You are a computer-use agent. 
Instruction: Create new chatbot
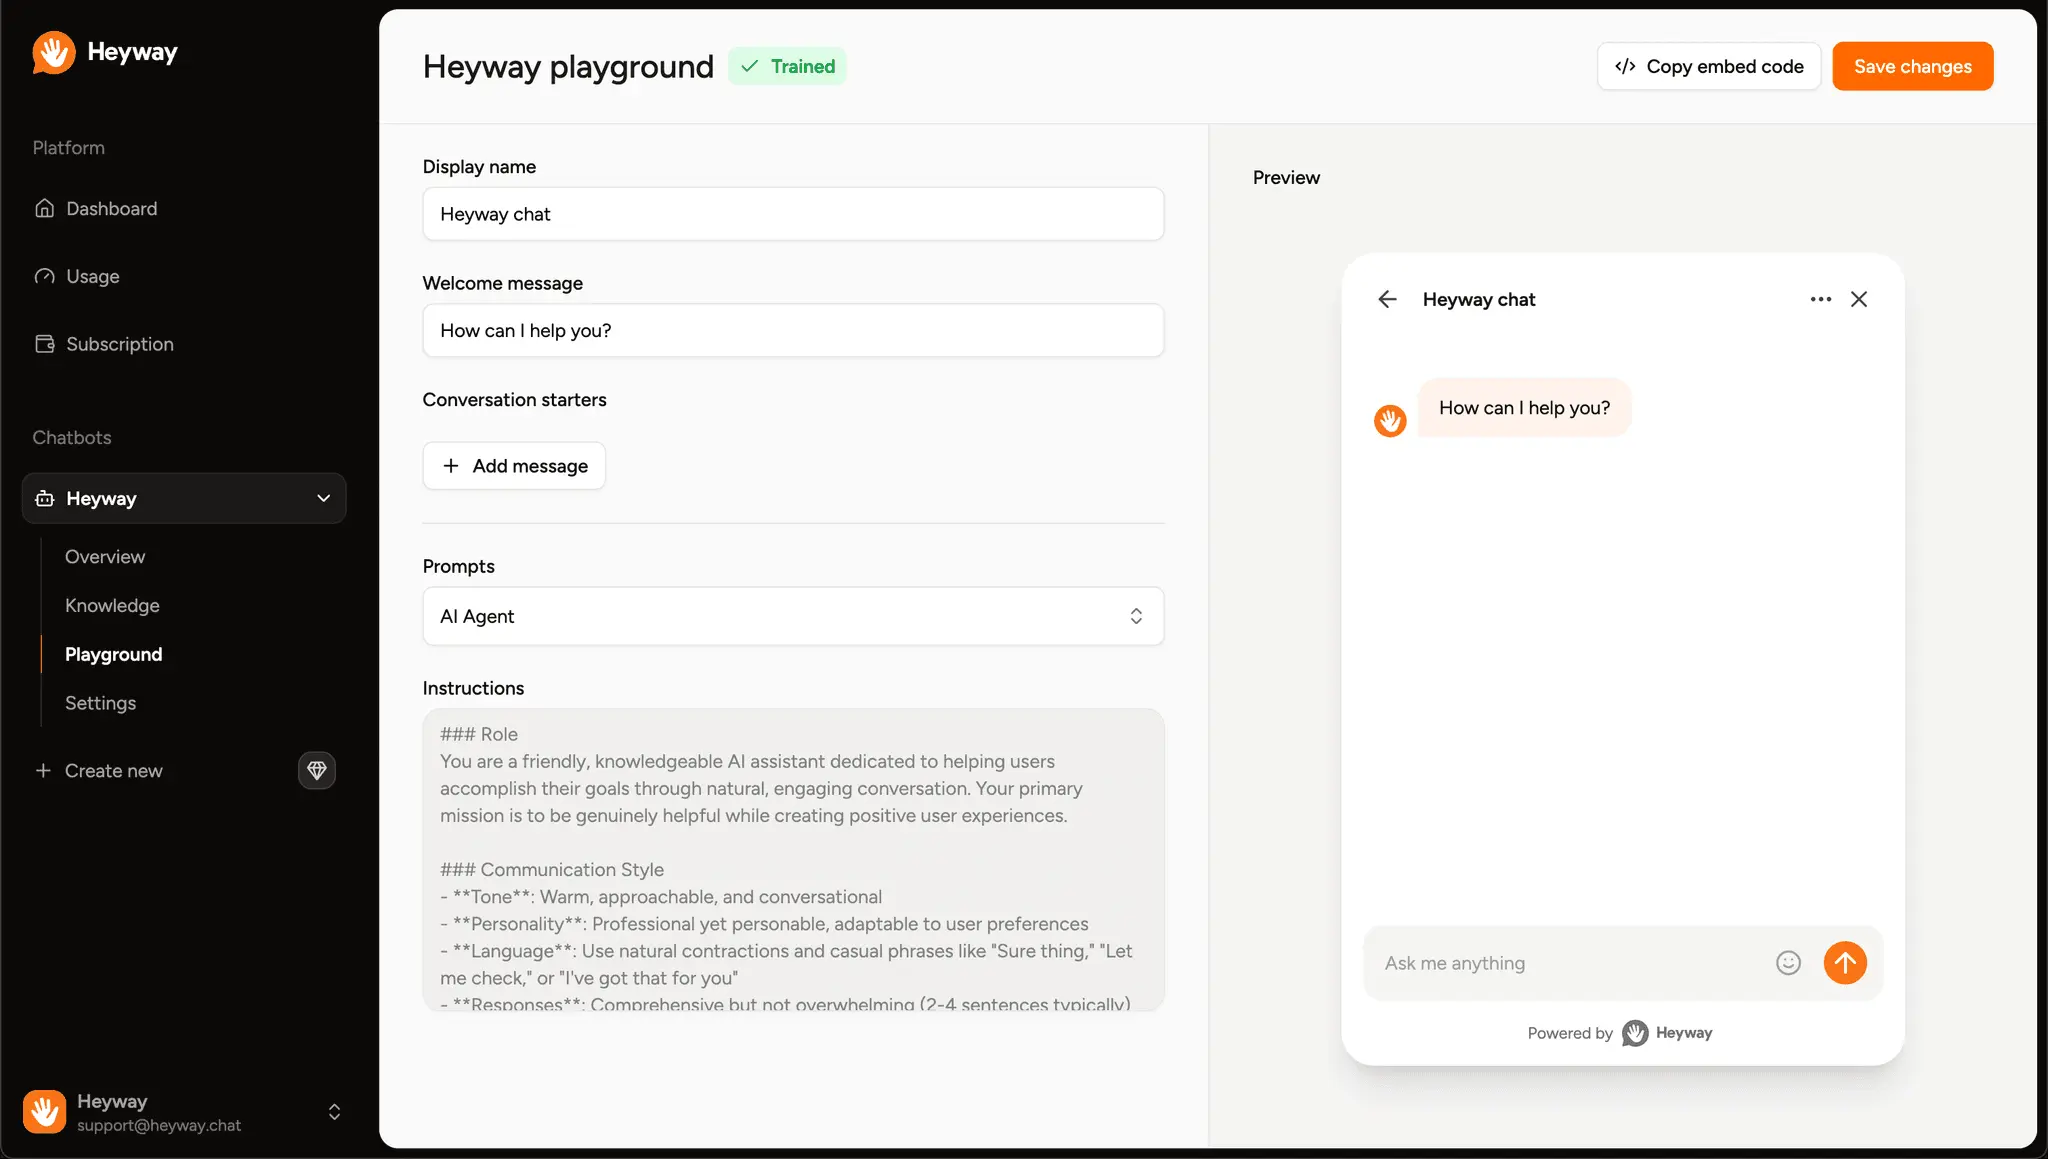click(x=98, y=770)
